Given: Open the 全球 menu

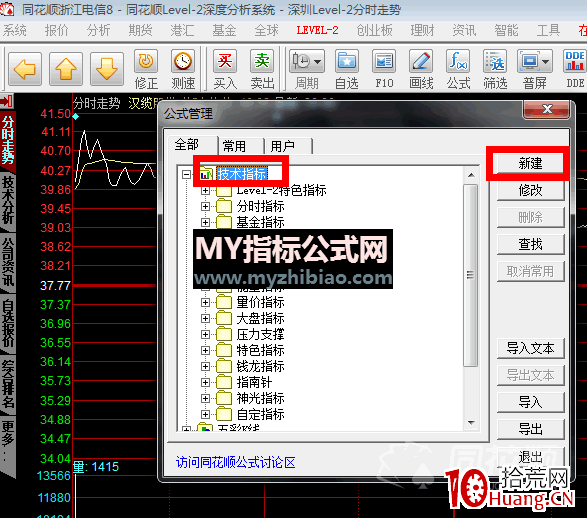Looking at the screenshot, I should tap(266, 30).
